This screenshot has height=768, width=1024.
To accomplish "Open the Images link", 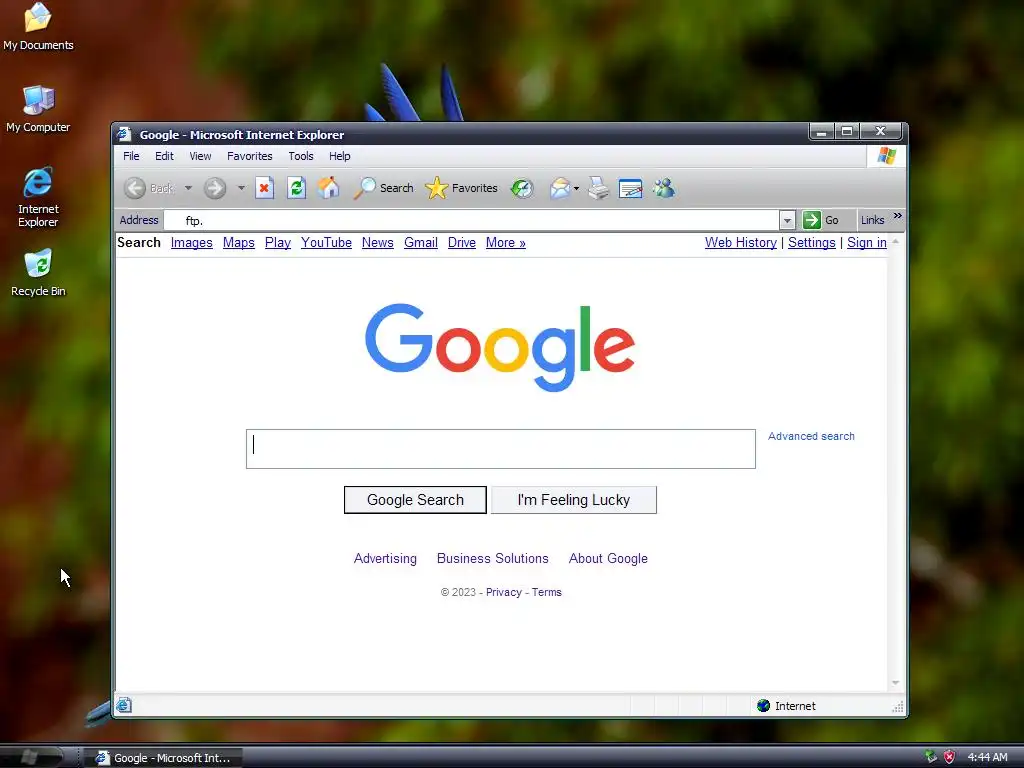I will (x=191, y=242).
